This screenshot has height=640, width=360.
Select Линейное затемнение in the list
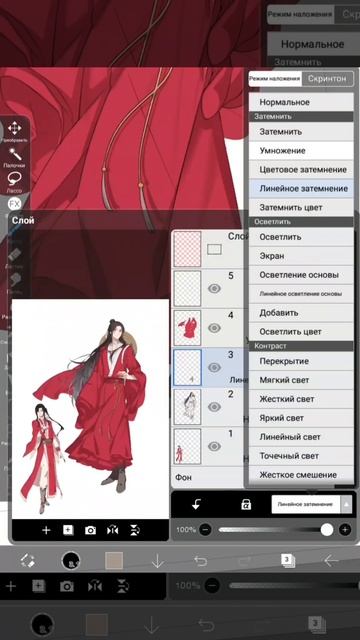pos(301,189)
